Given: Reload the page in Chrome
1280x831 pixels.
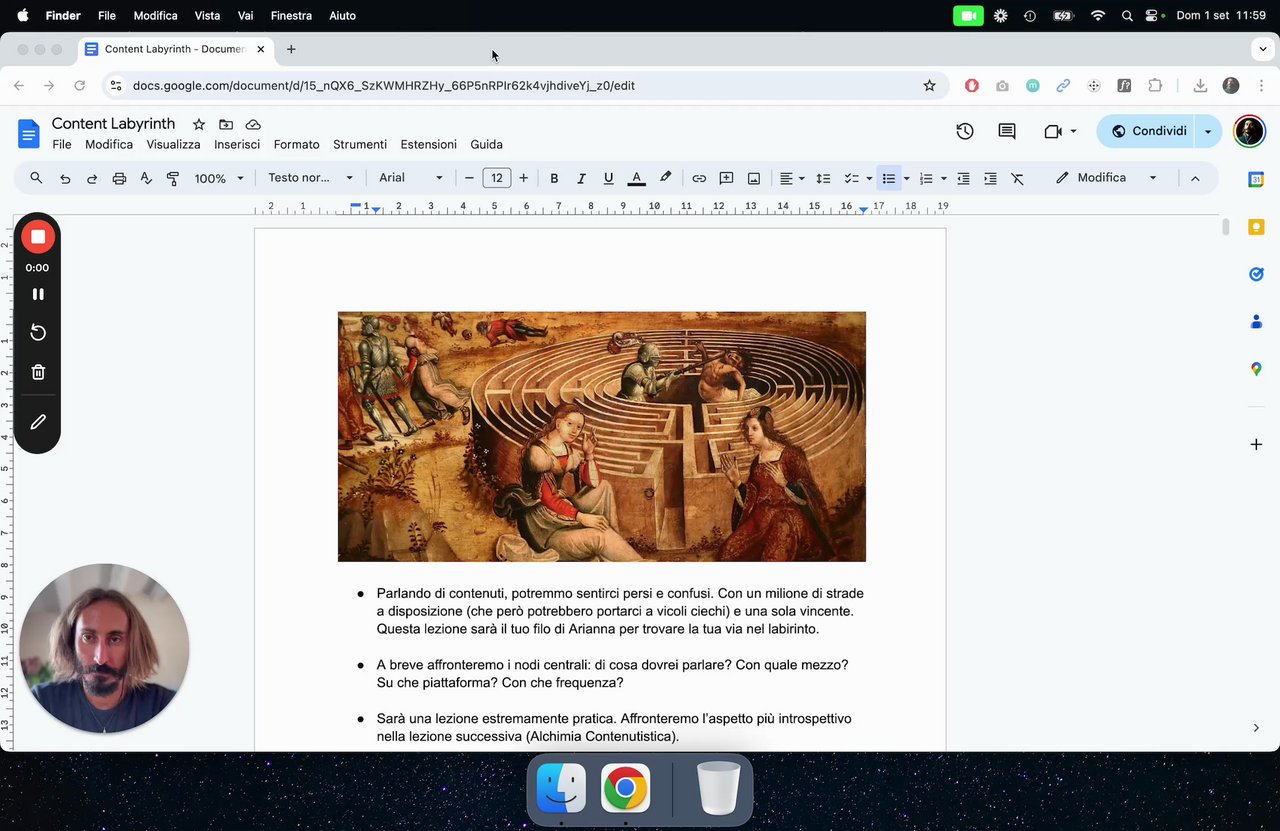Looking at the screenshot, I should tap(80, 86).
